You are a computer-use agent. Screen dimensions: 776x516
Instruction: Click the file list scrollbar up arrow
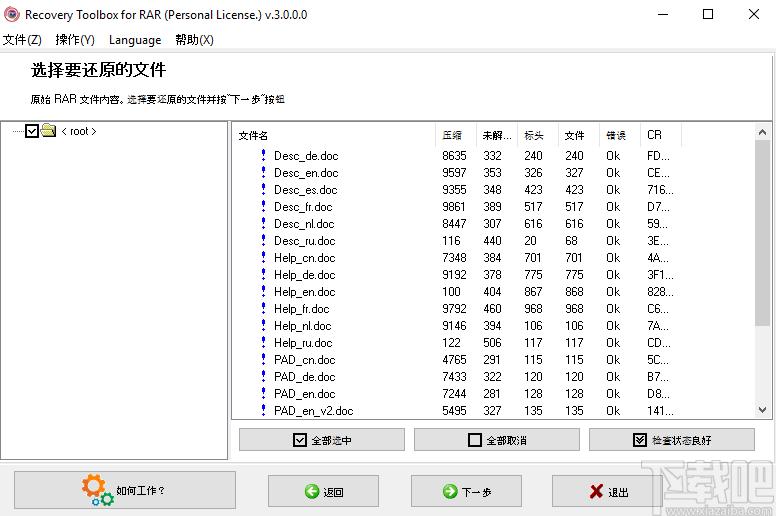point(762,132)
